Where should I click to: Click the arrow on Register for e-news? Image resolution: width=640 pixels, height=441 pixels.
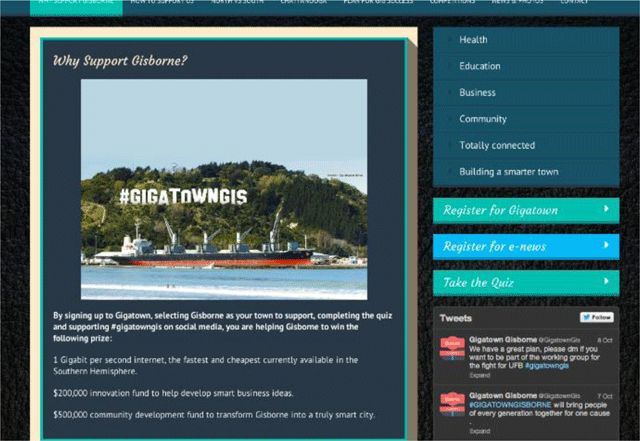[606, 245]
